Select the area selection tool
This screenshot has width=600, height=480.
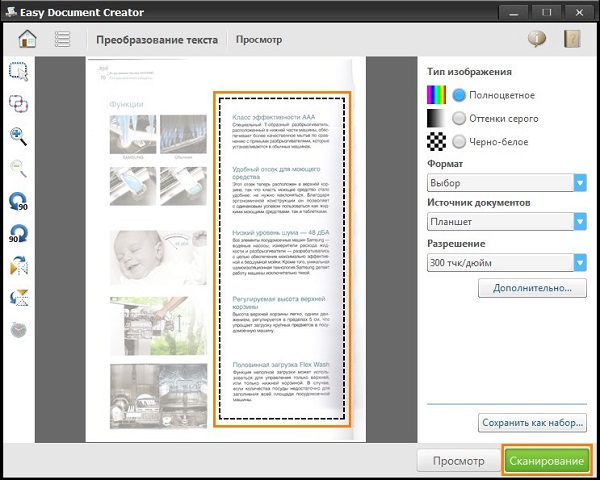(x=17, y=71)
